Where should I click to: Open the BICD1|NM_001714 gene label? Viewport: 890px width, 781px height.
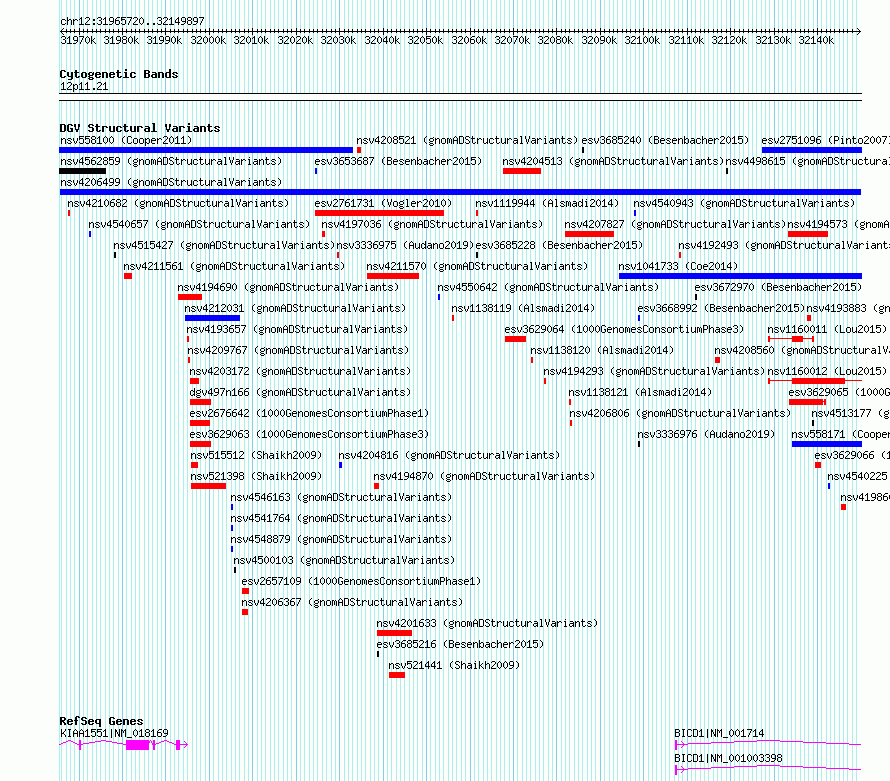click(719, 733)
